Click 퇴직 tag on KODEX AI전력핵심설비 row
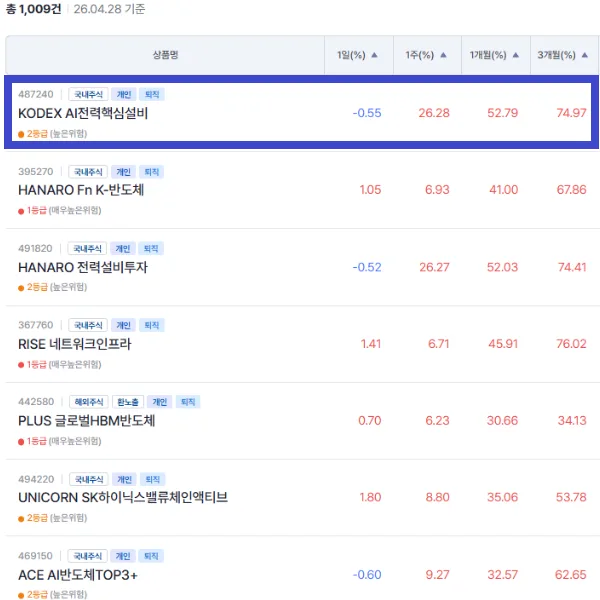The image size is (600, 600). point(152,94)
